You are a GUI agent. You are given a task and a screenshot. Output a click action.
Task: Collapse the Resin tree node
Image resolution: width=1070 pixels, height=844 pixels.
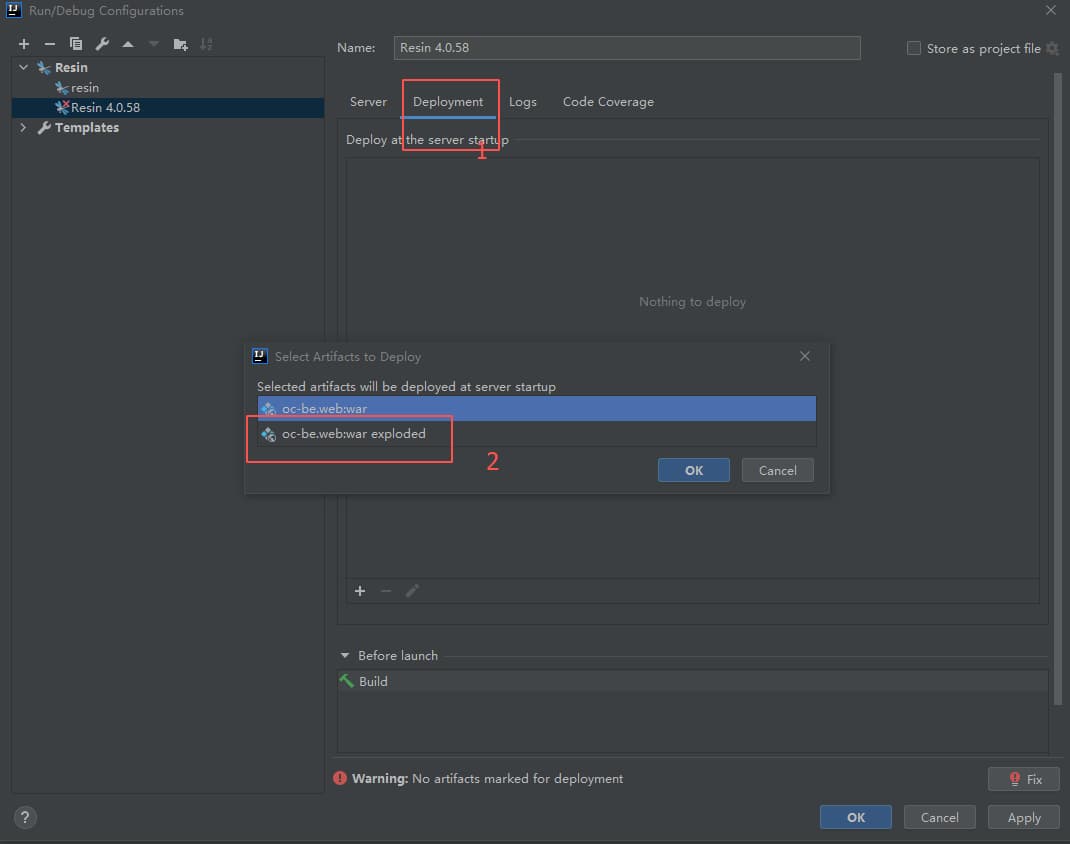(24, 68)
